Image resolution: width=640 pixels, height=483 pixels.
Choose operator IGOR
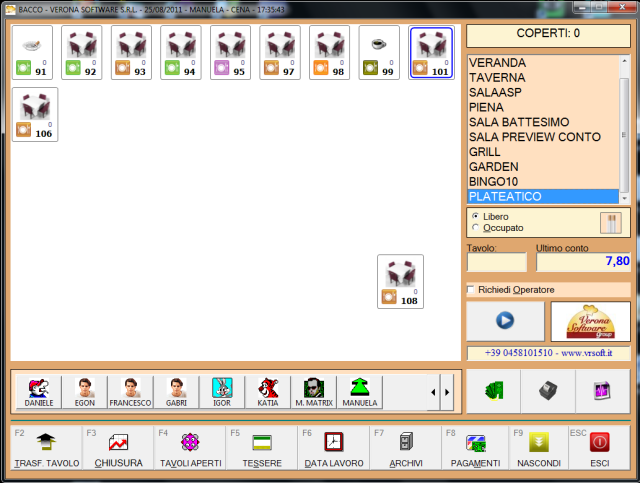coord(222,392)
